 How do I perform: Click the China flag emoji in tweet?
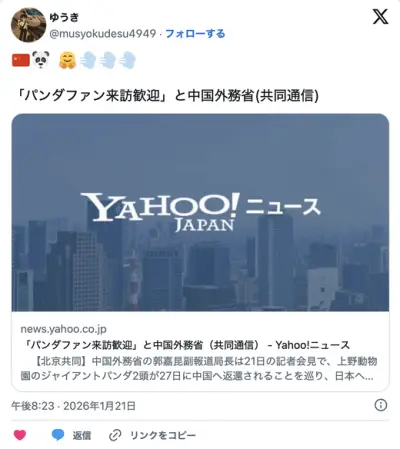coord(21,61)
